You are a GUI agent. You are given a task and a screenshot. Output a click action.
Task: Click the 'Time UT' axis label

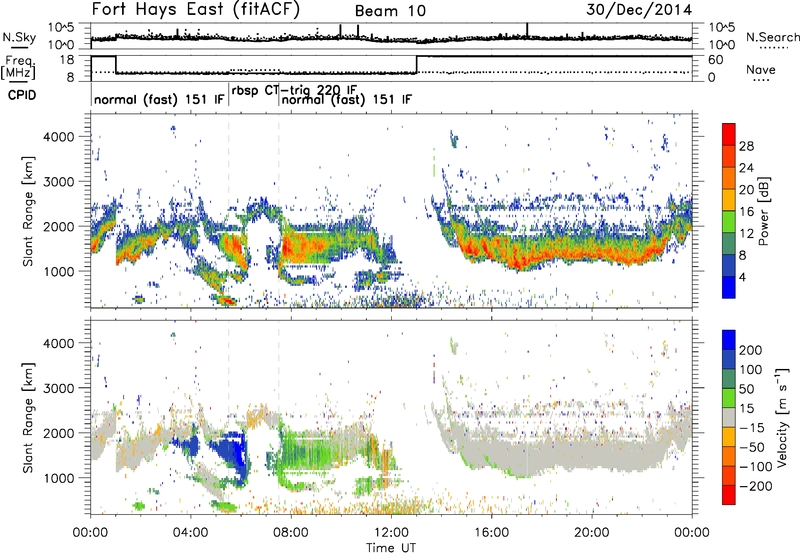(x=391, y=548)
